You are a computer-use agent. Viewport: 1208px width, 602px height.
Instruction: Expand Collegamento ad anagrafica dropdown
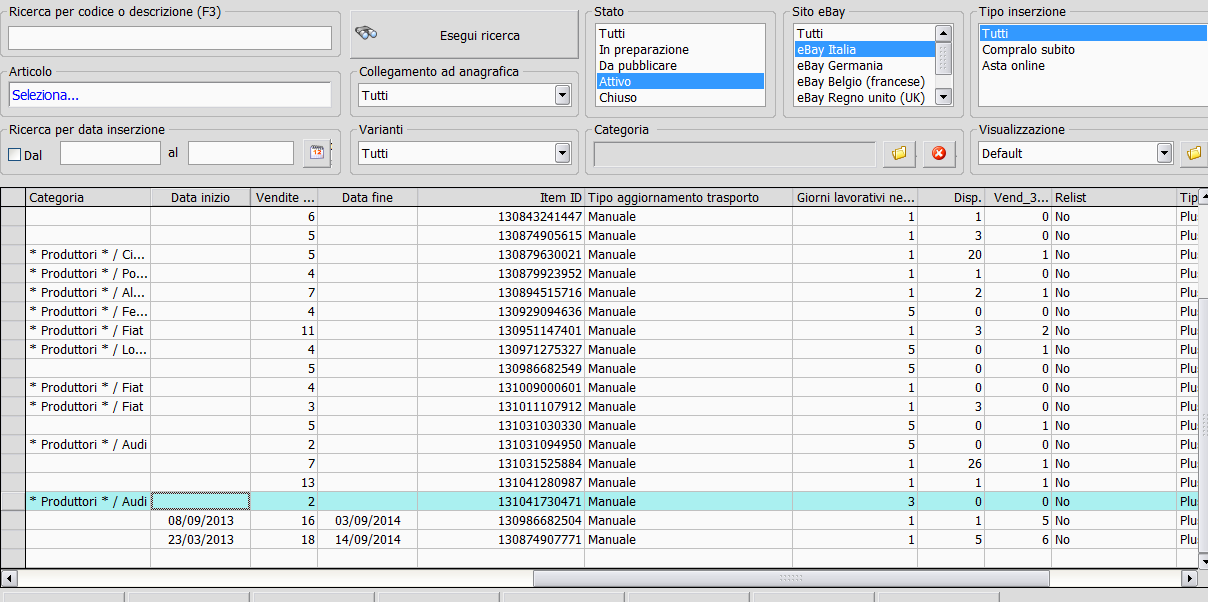pos(562,95)
